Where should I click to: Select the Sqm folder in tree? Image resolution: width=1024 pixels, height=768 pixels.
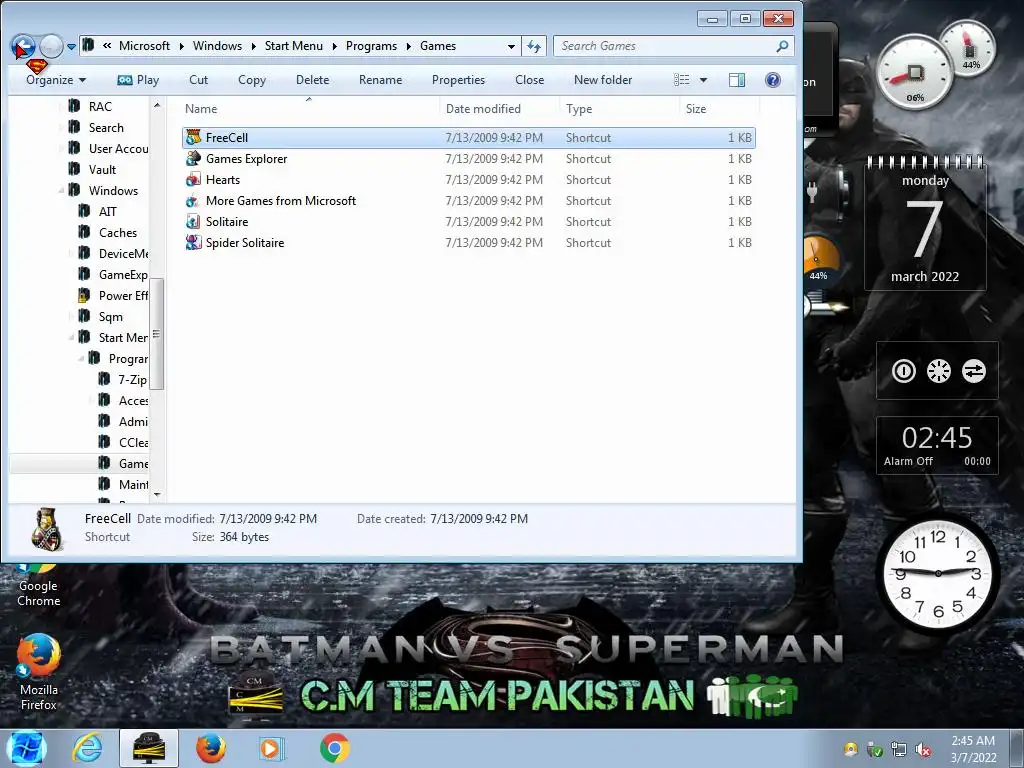pyautogui.click(x=110, y=317)
